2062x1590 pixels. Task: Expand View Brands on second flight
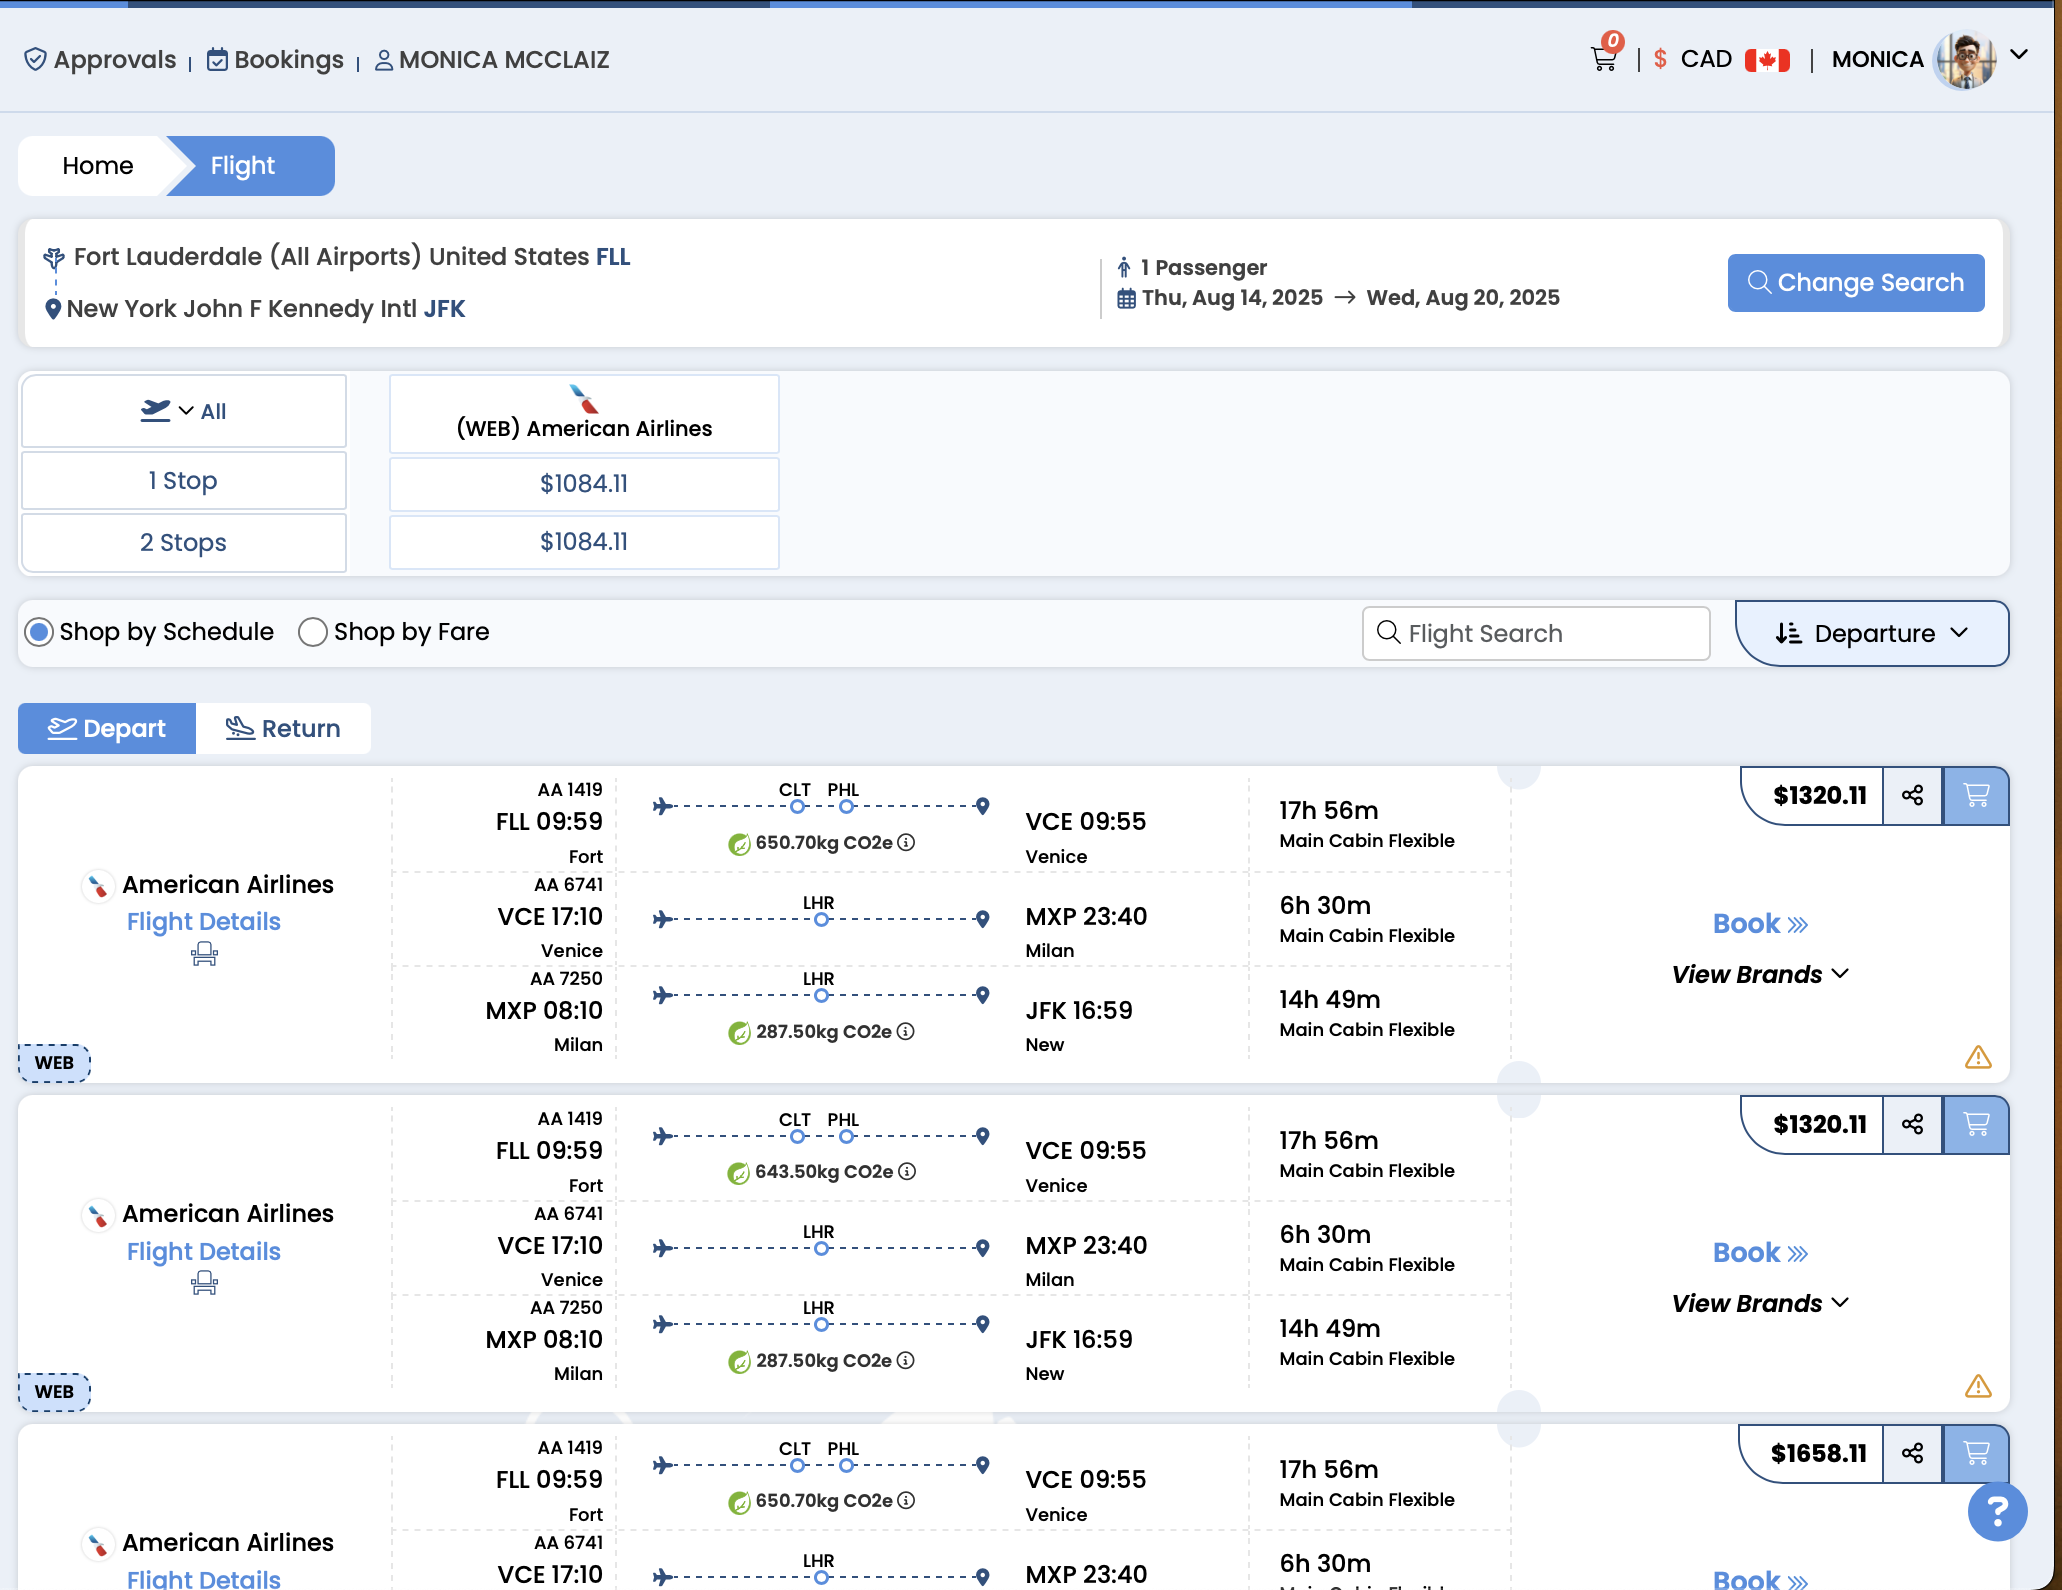(x=1760, y=1303)
